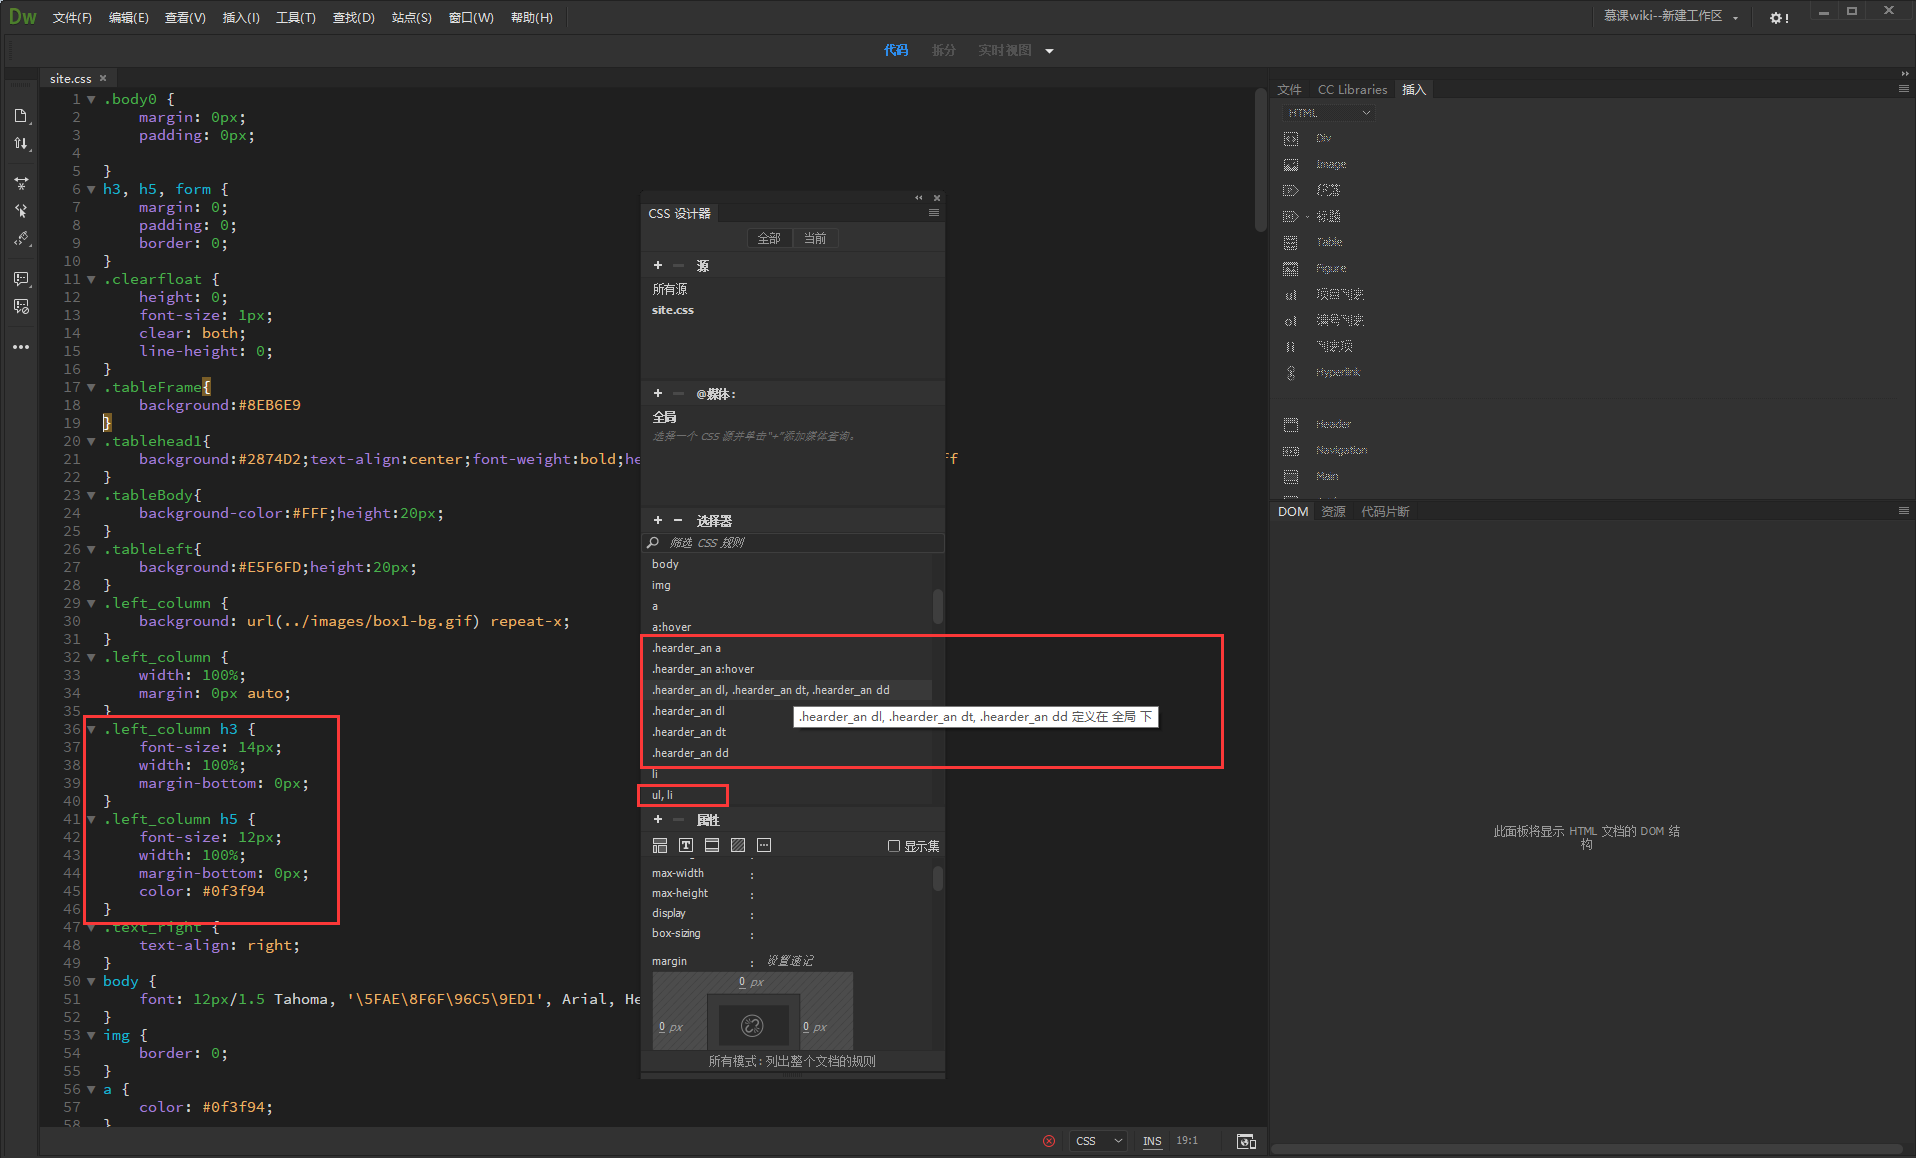Show More properties category icon
1916x1158 pixels.
tap(764, 845)
